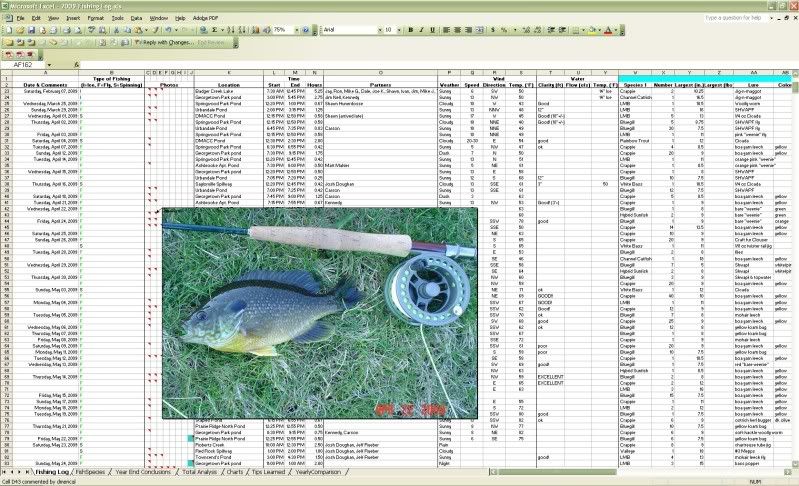Cut selection with the scissors icon

click(x=116, y=30)
